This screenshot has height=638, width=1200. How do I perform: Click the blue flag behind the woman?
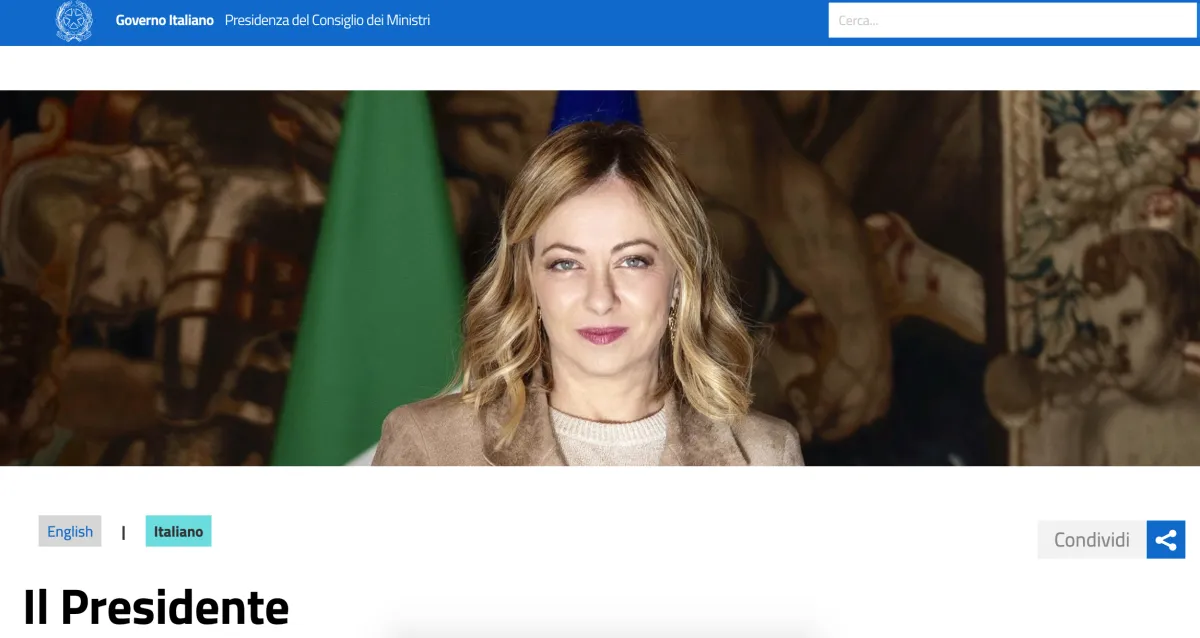(595, 107)
